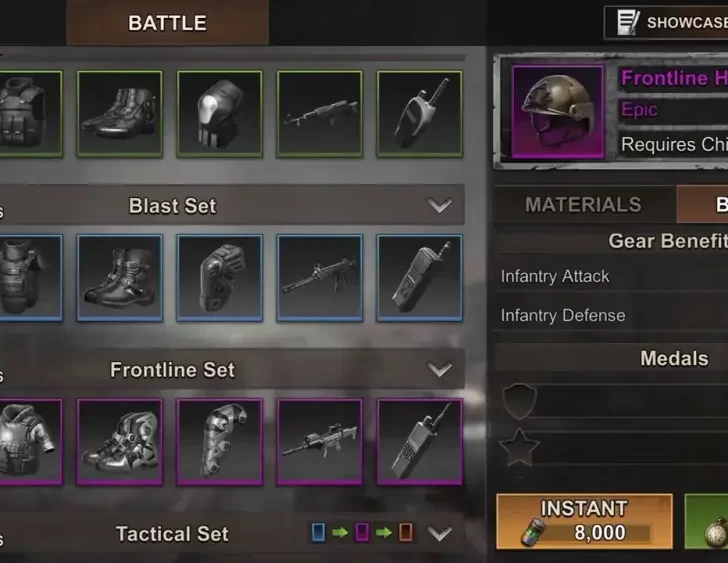Image resolution: width=728 pixels, height=563 pixels.
Task: Open the MATERIALS tab
Action: [x=583, y=204]
